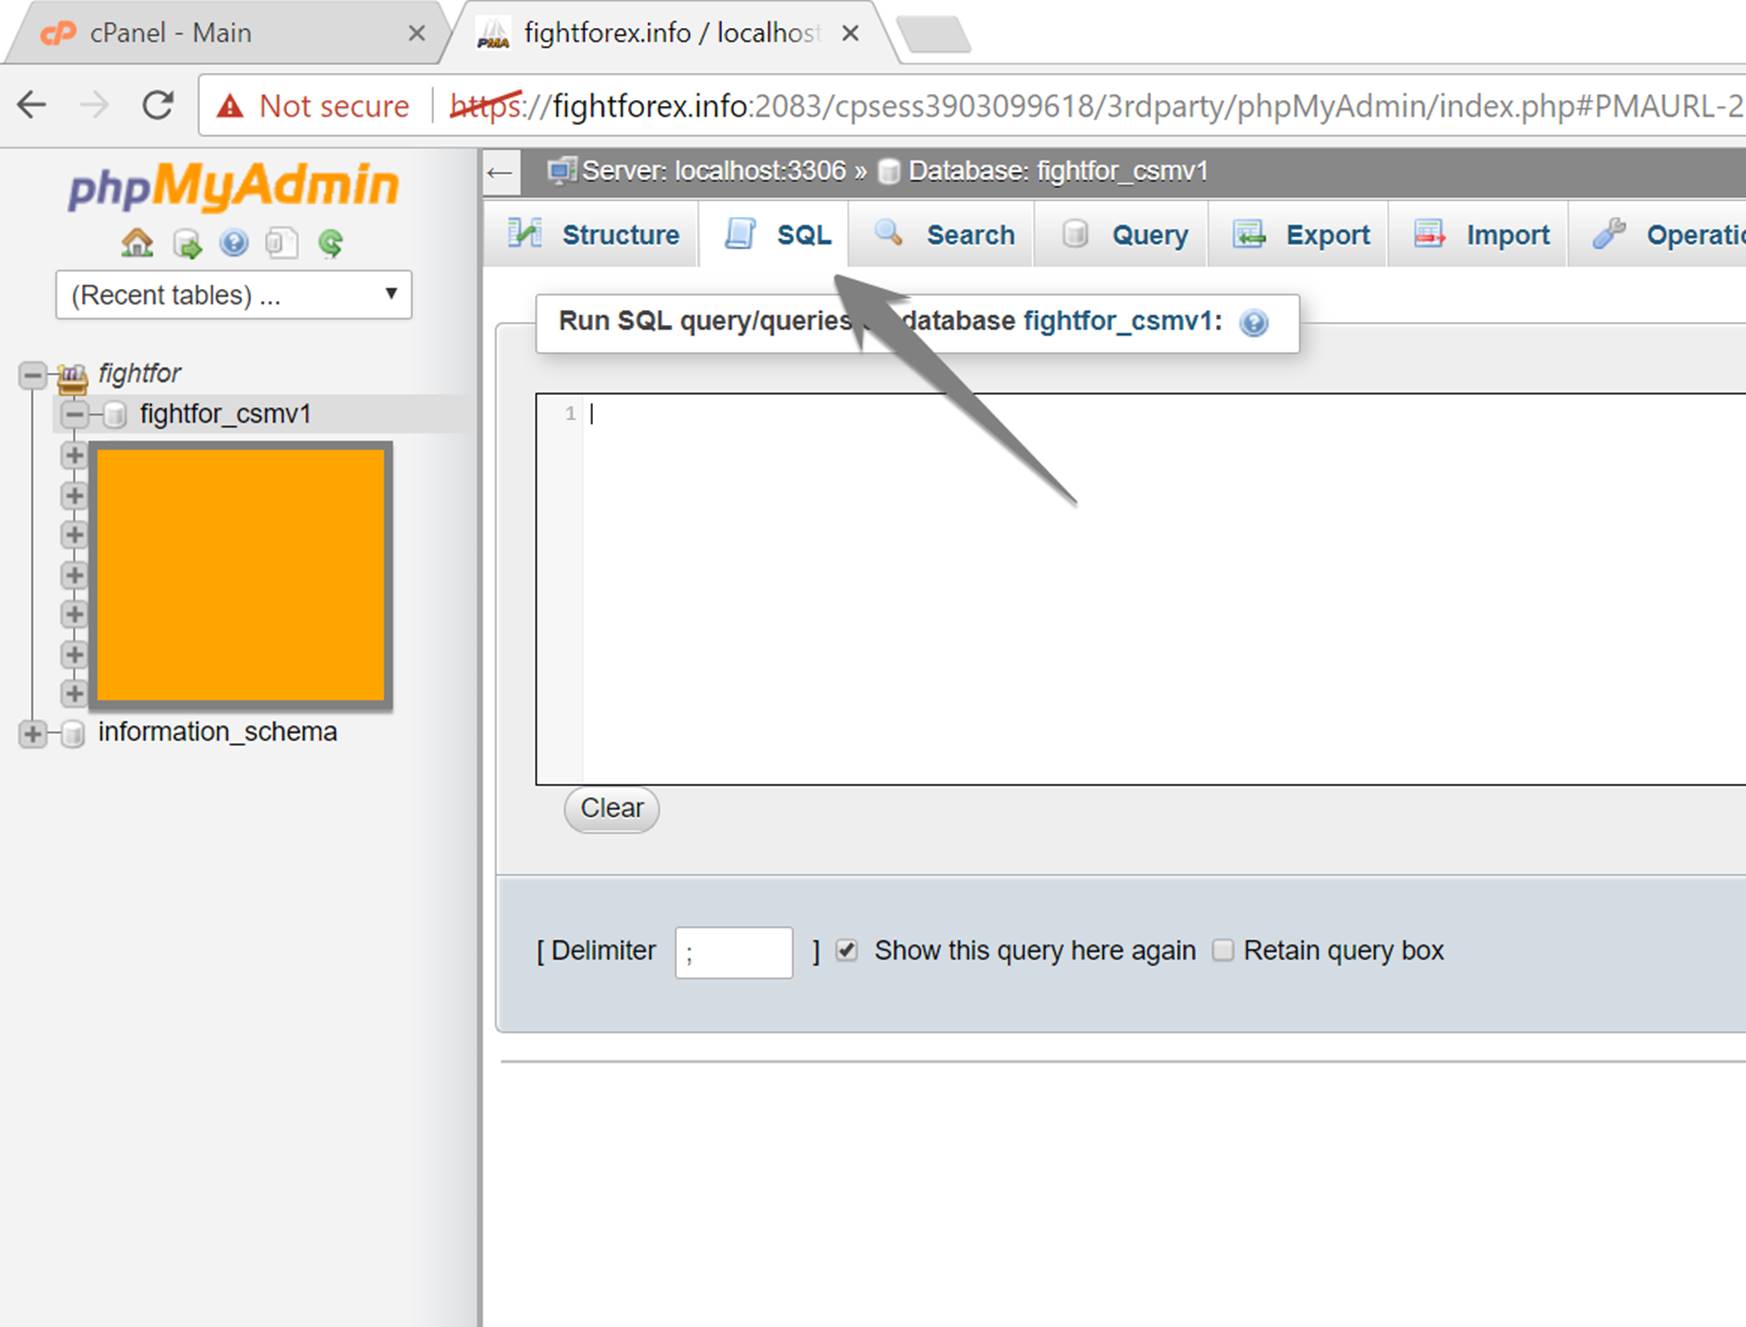
Task: Click the fightfor group label
Action: coord(139,373)
